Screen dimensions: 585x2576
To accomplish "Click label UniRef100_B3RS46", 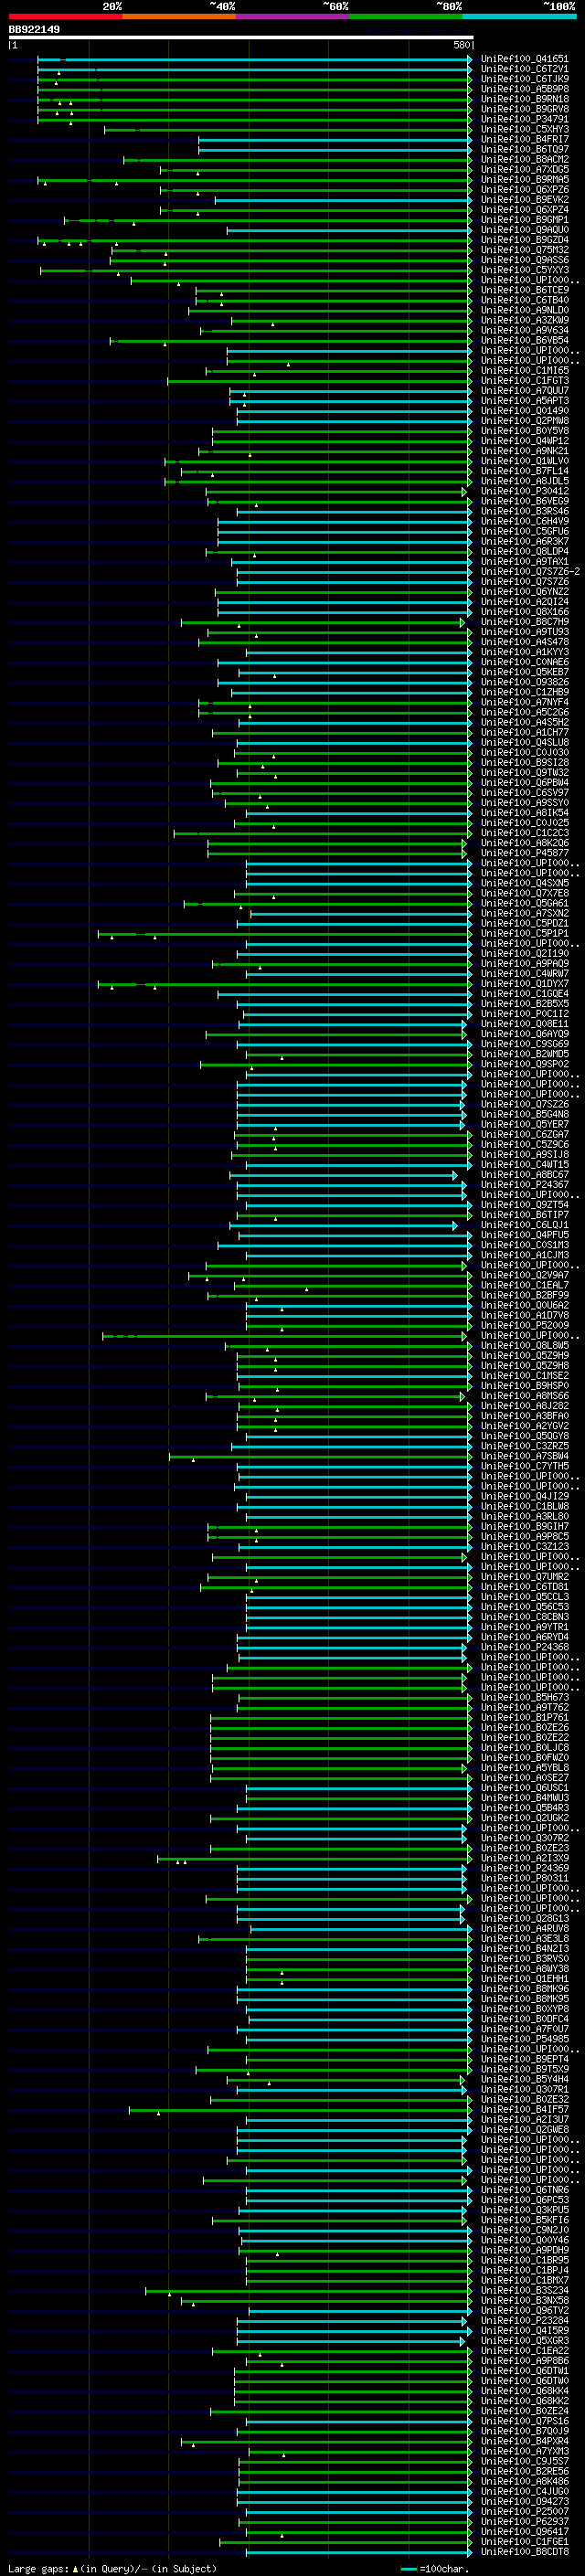I will coord(524,511).
